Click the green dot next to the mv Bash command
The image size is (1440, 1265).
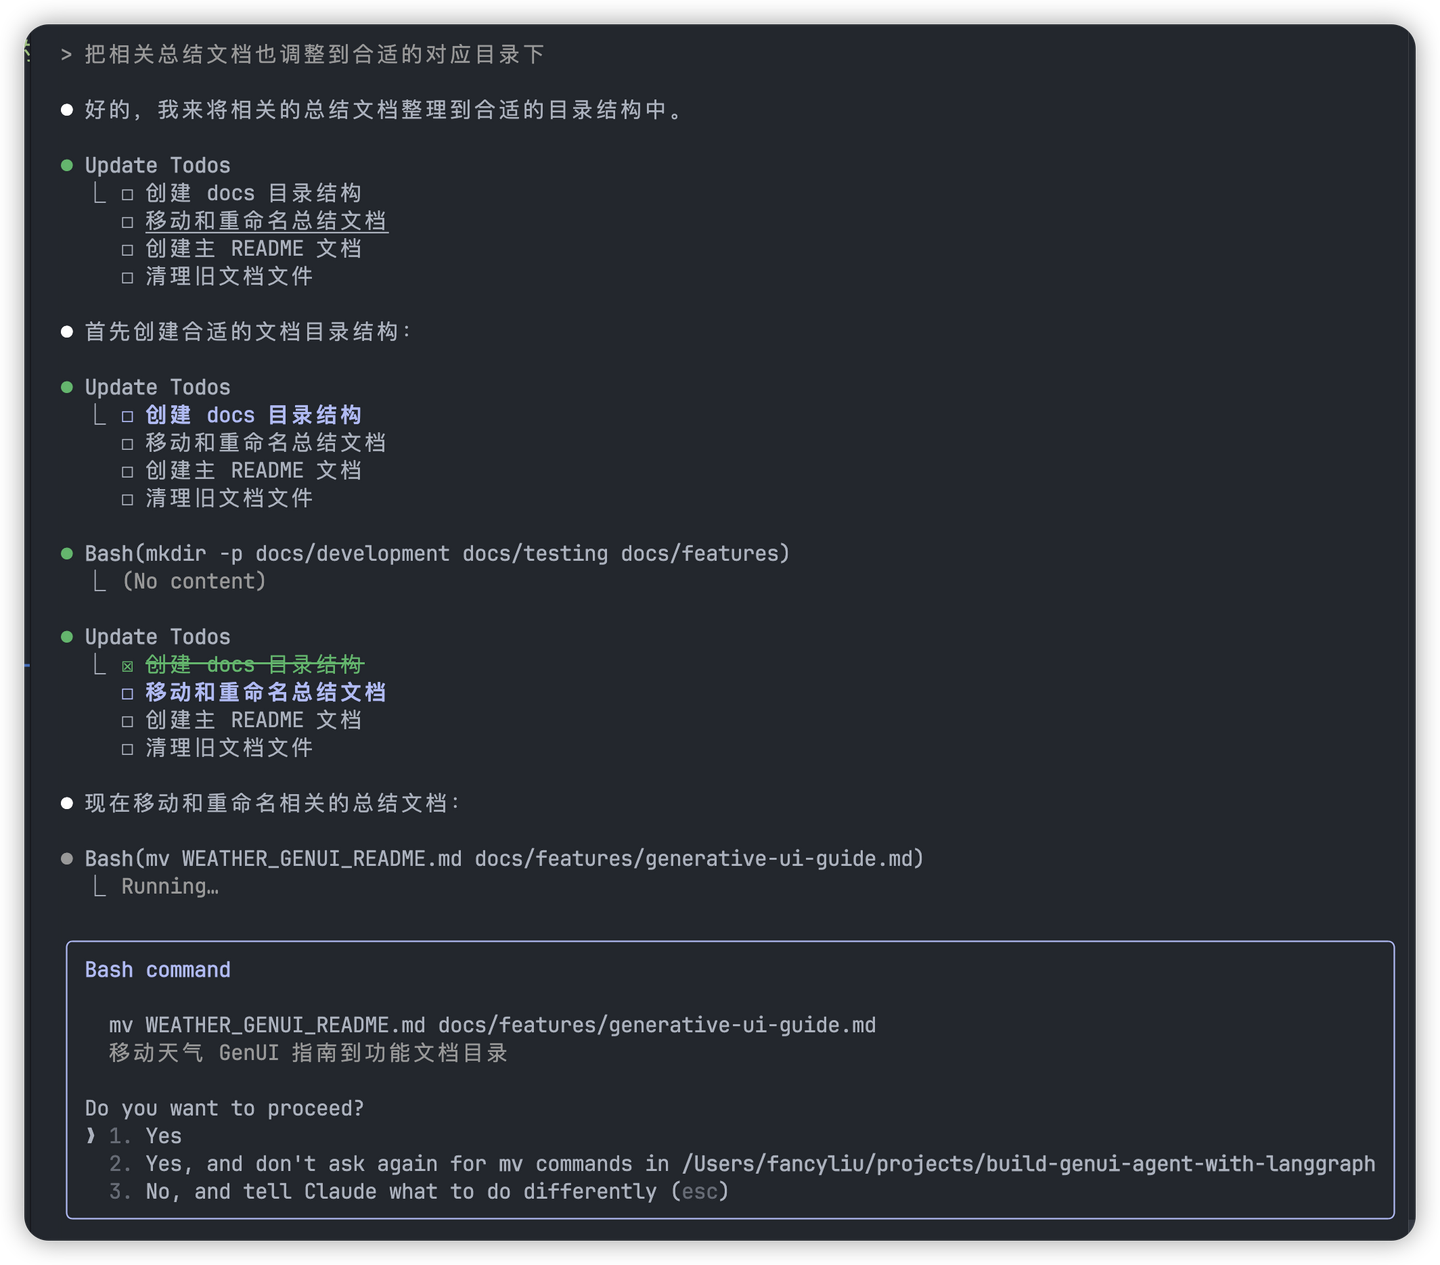pyautogui.click(x=67, y=858)
